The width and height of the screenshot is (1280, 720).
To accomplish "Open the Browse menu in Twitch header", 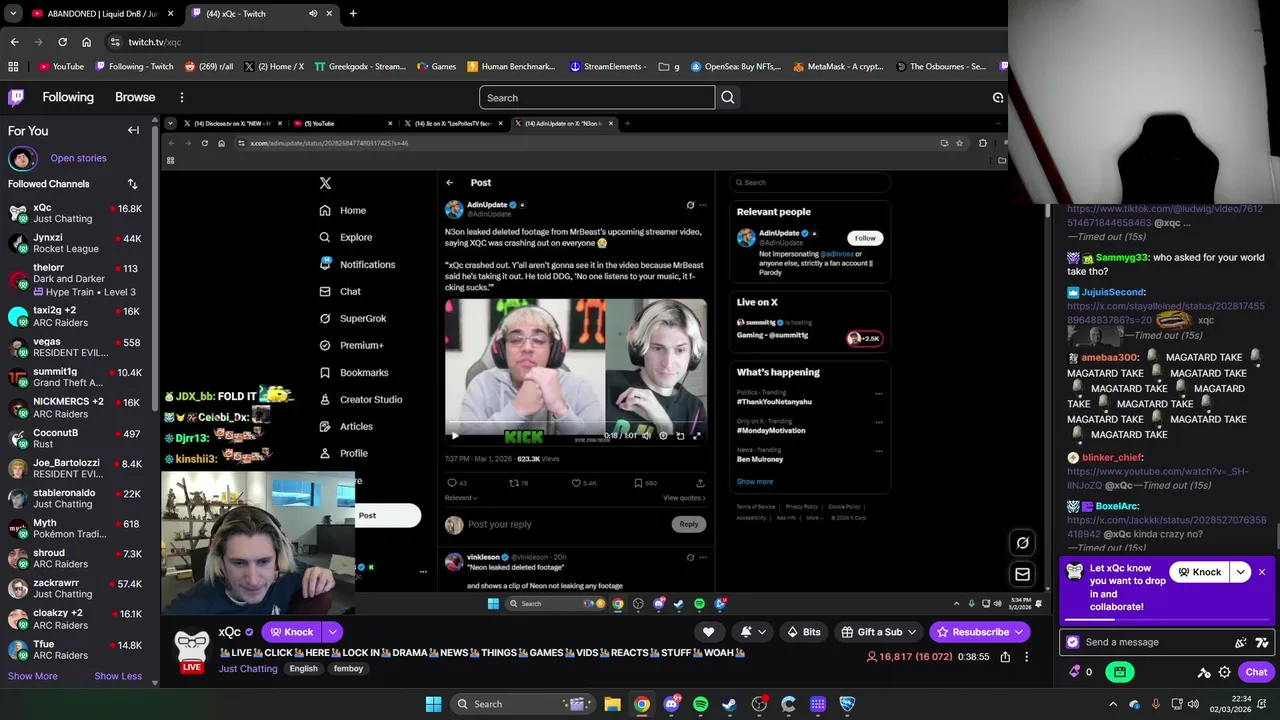I will pyautogui.click(x=135, y=97).
